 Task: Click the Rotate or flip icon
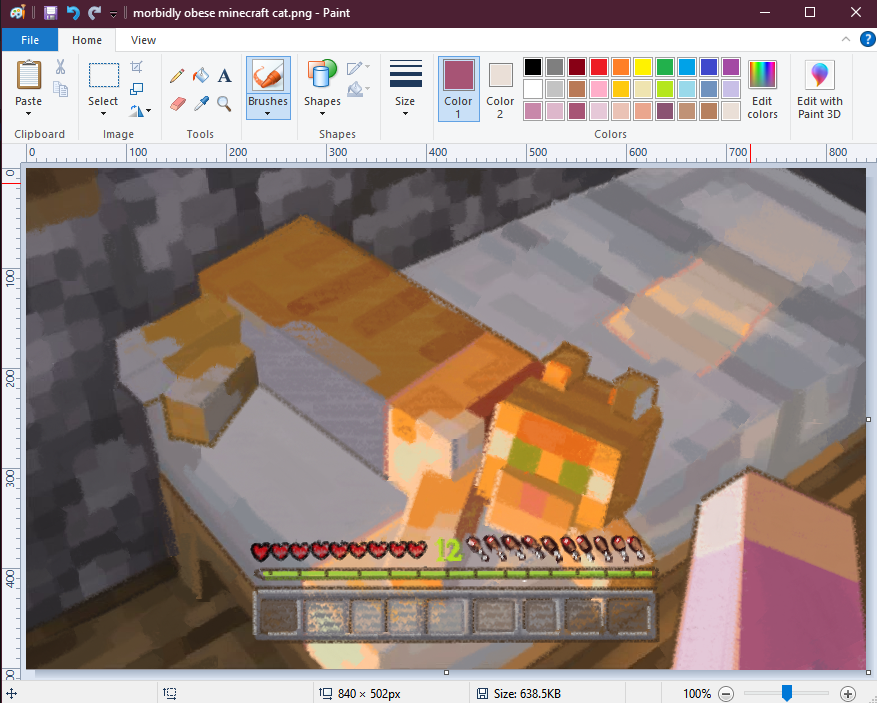tap(136, 111)
